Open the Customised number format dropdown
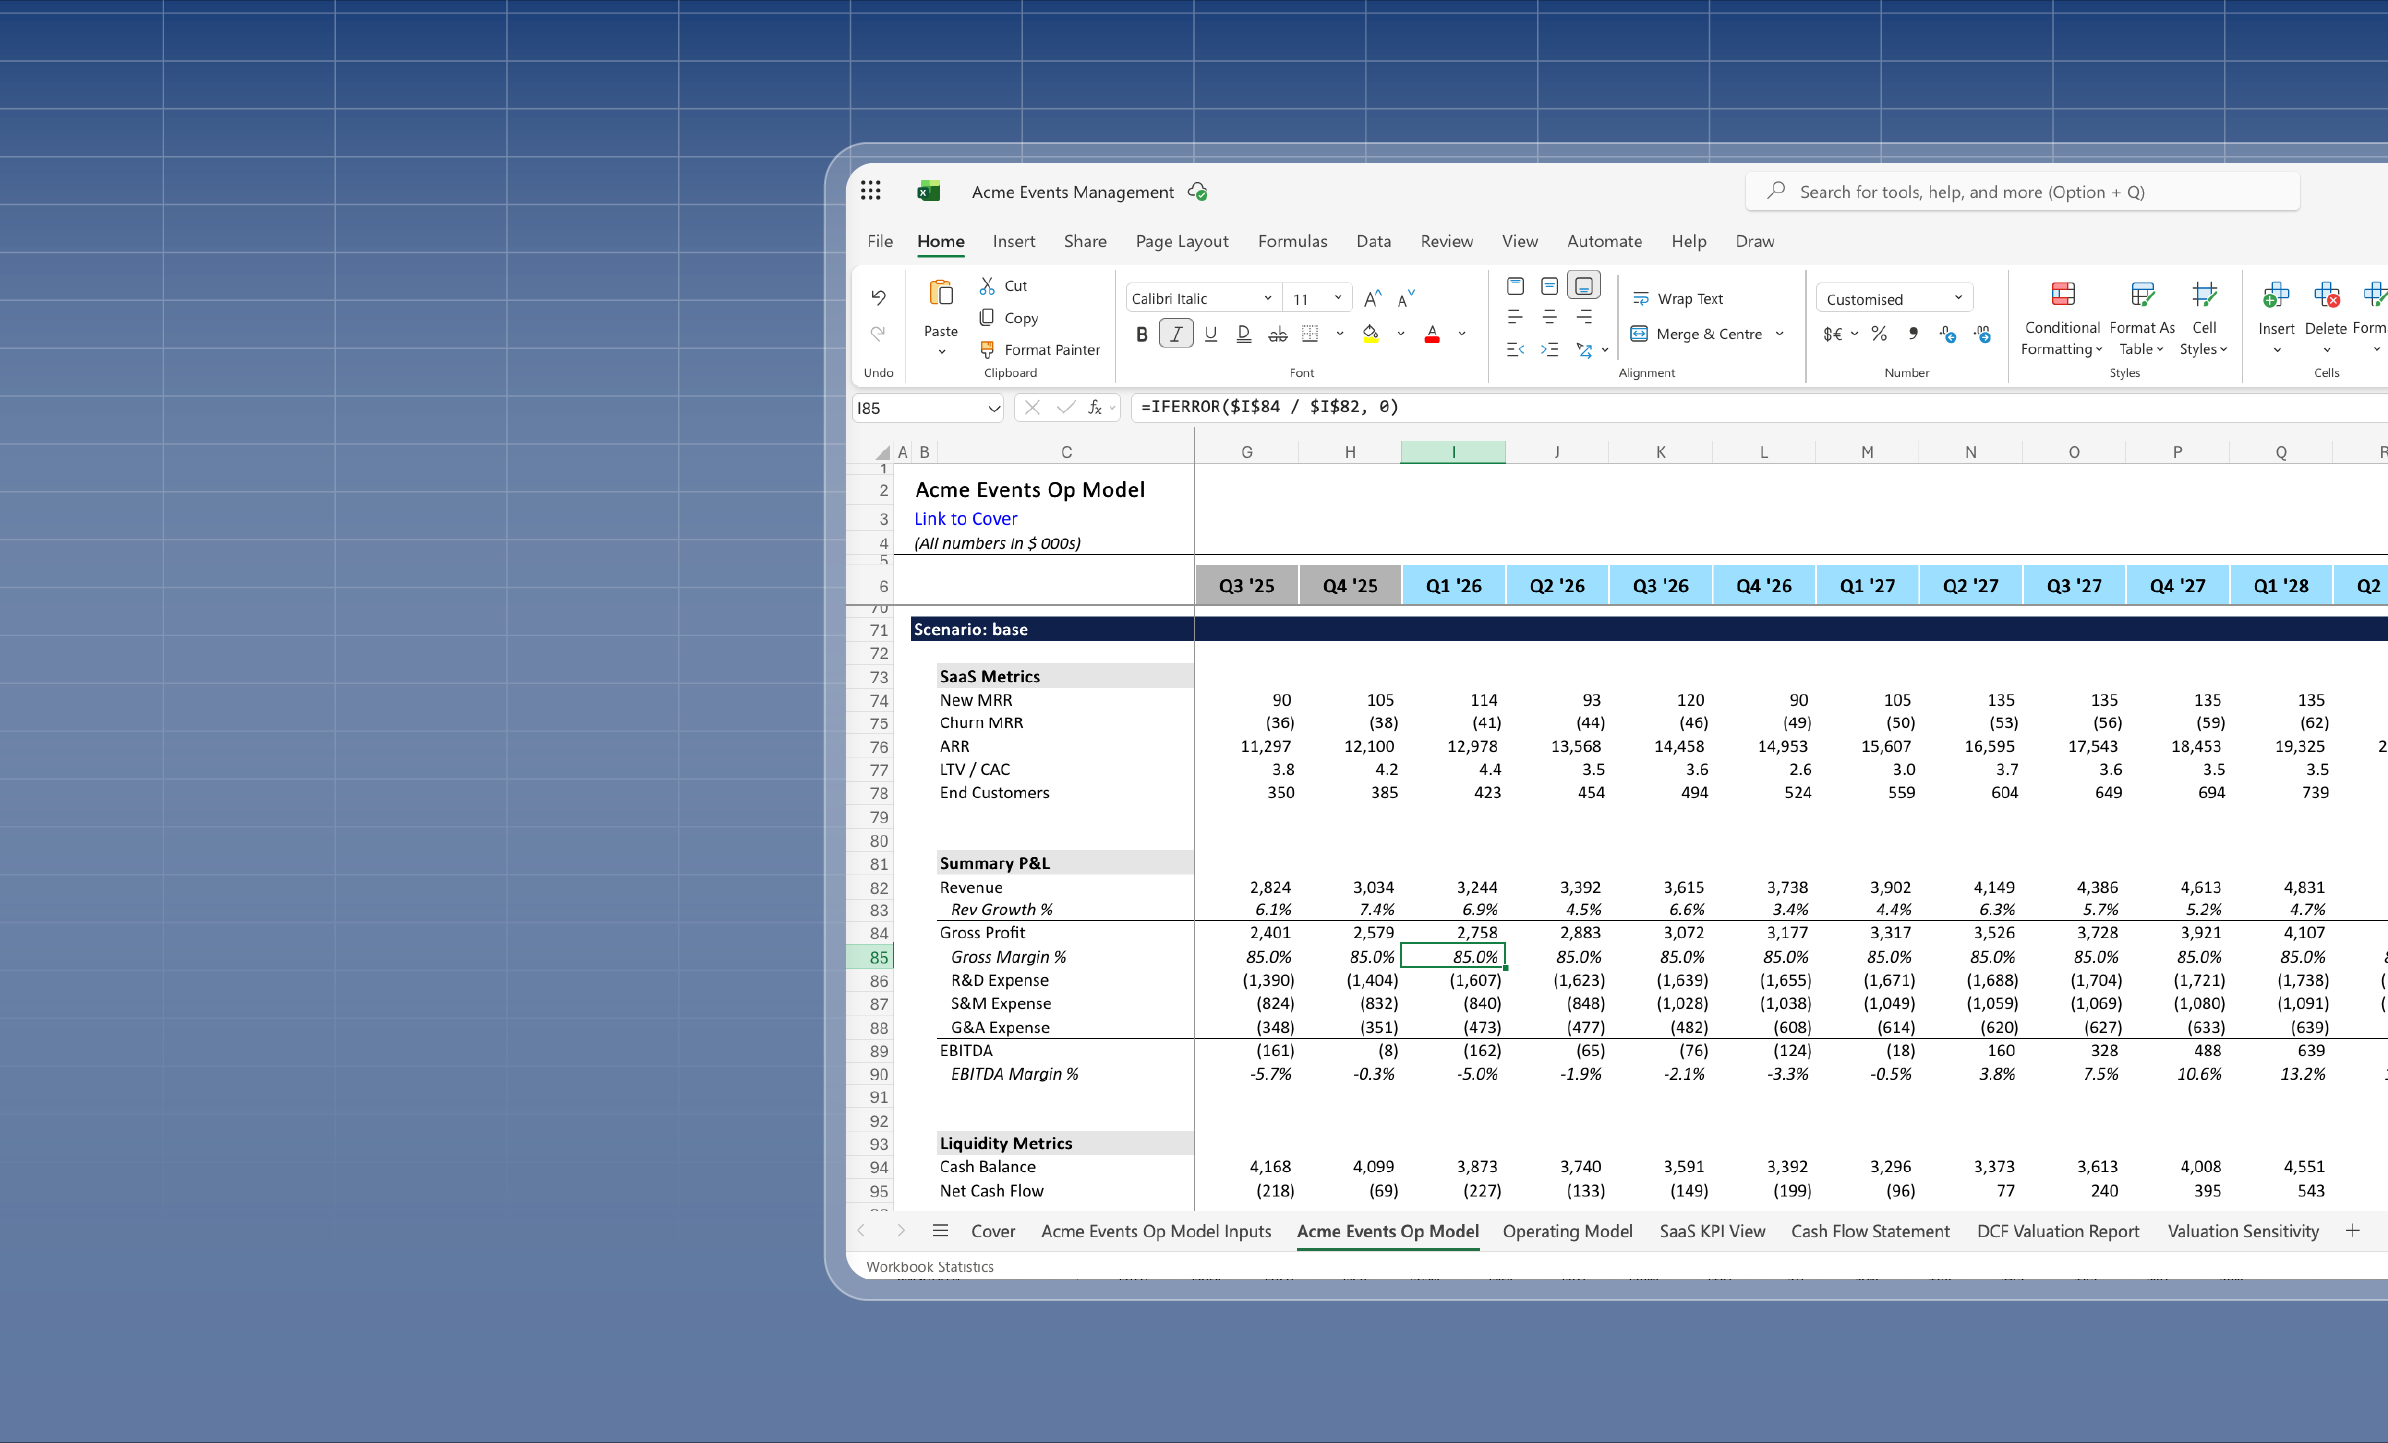2388x1443 pixels. point(1894,298)
